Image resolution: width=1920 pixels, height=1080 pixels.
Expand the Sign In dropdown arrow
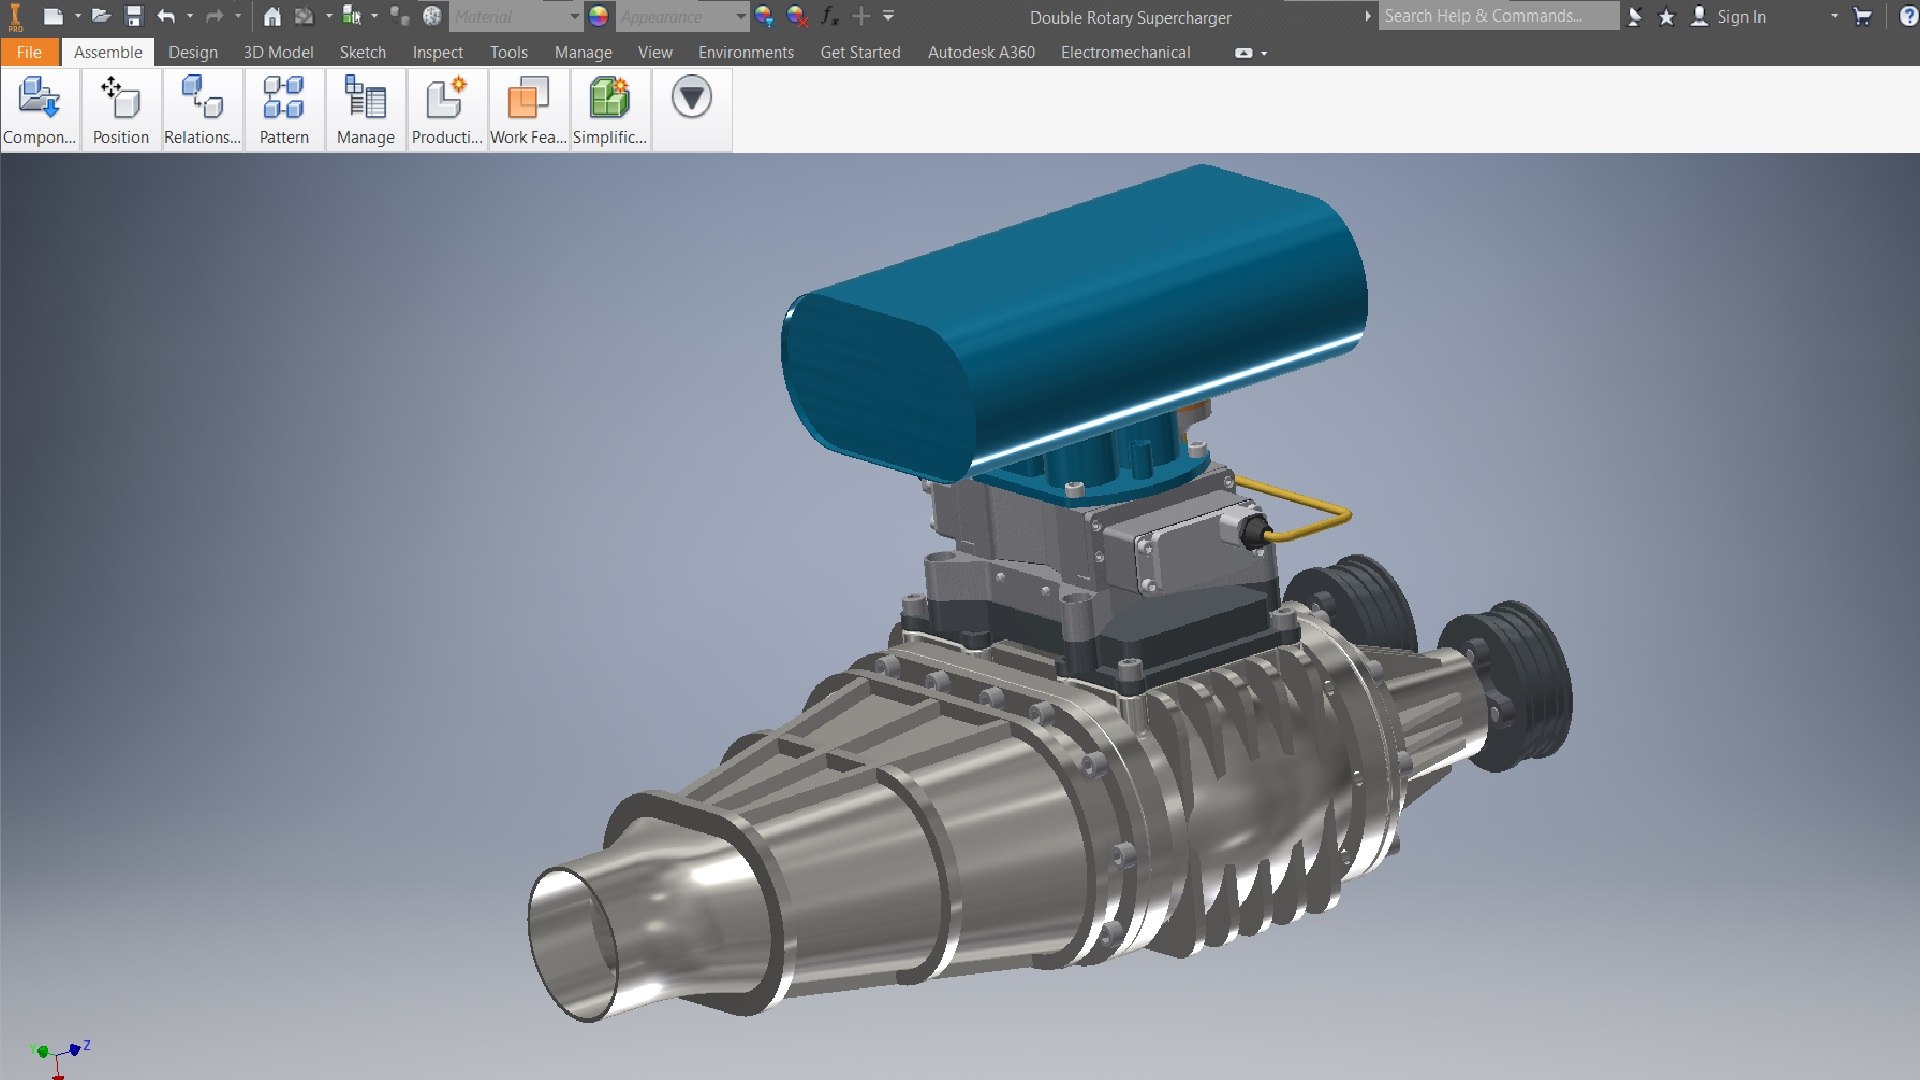point(1834,16)
